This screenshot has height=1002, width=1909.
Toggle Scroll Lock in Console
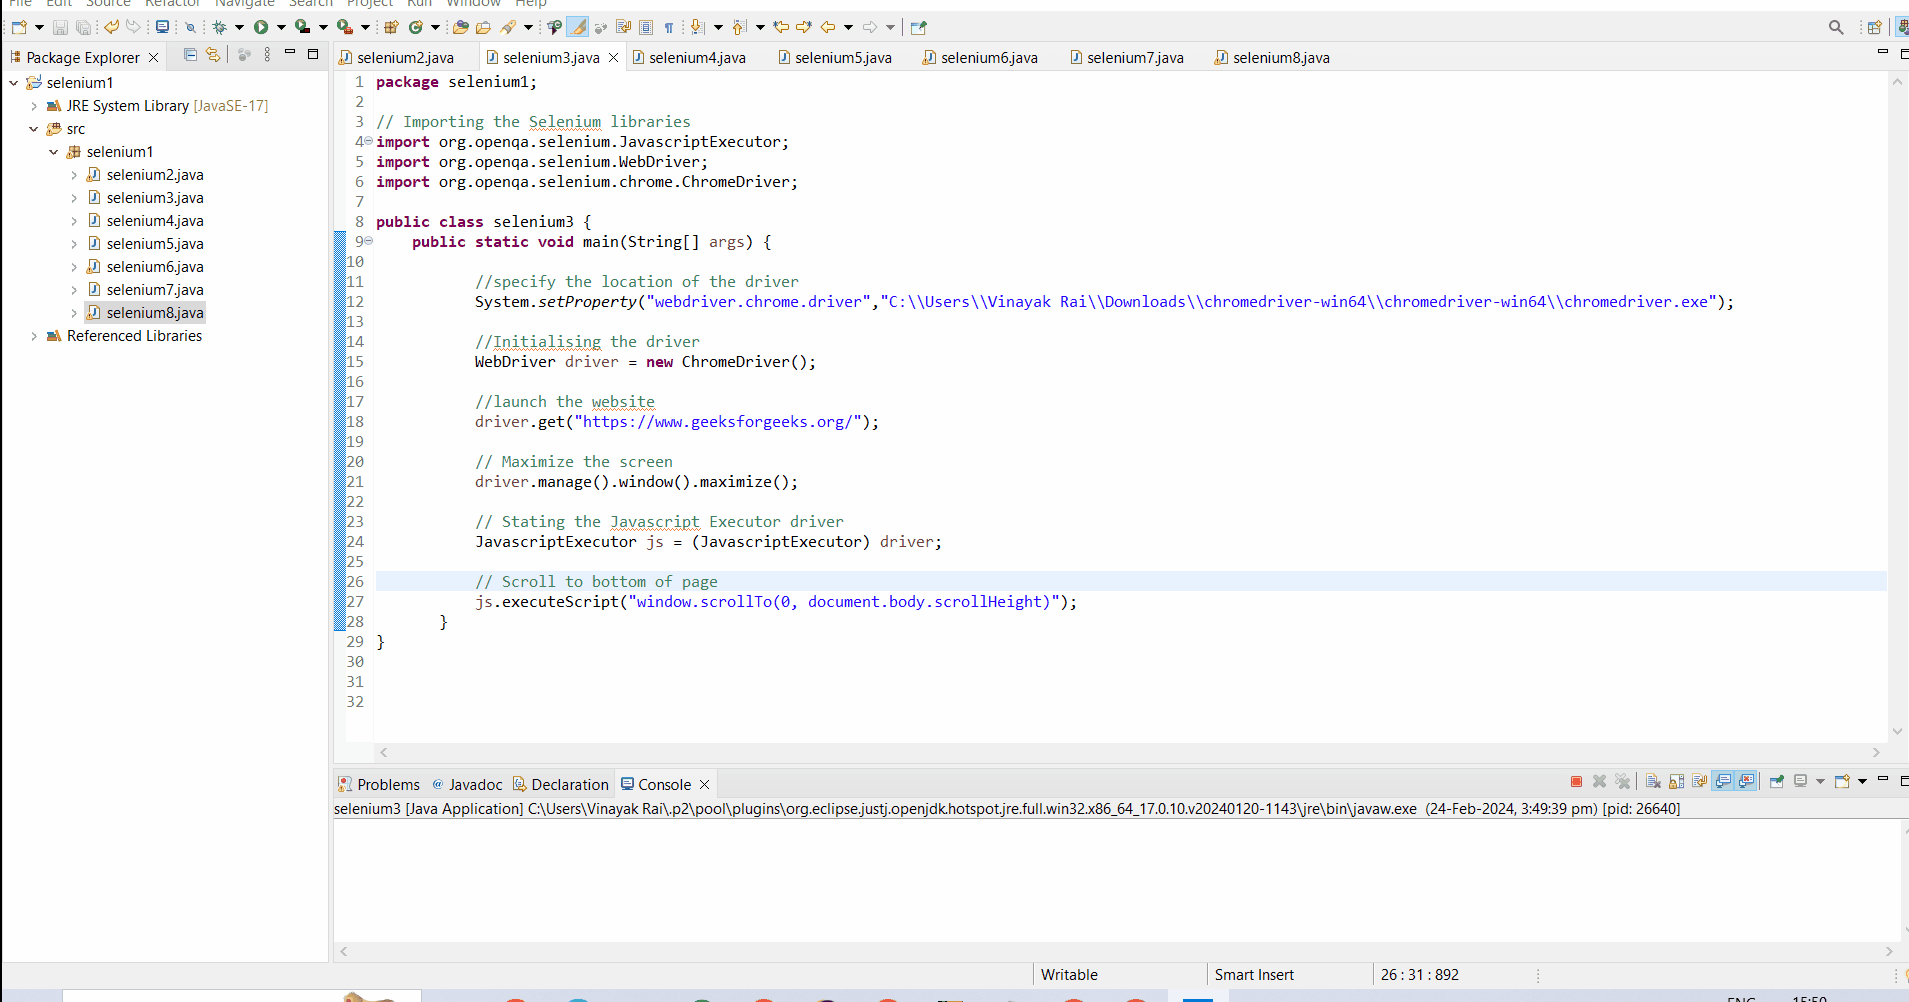click(1676, 781)
